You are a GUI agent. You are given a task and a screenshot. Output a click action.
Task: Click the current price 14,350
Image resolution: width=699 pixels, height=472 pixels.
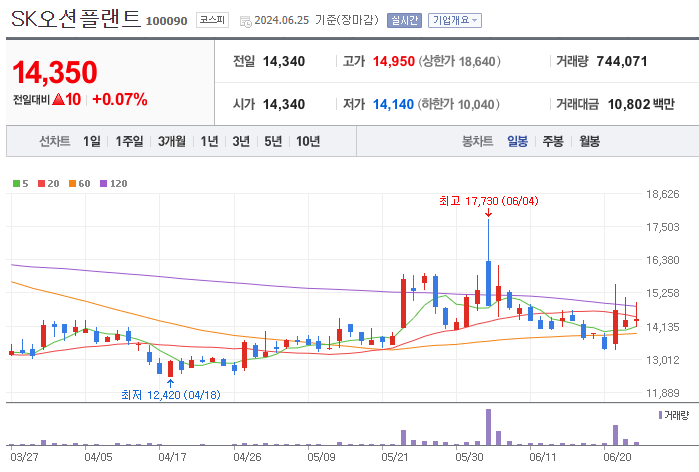pos(55,72)
